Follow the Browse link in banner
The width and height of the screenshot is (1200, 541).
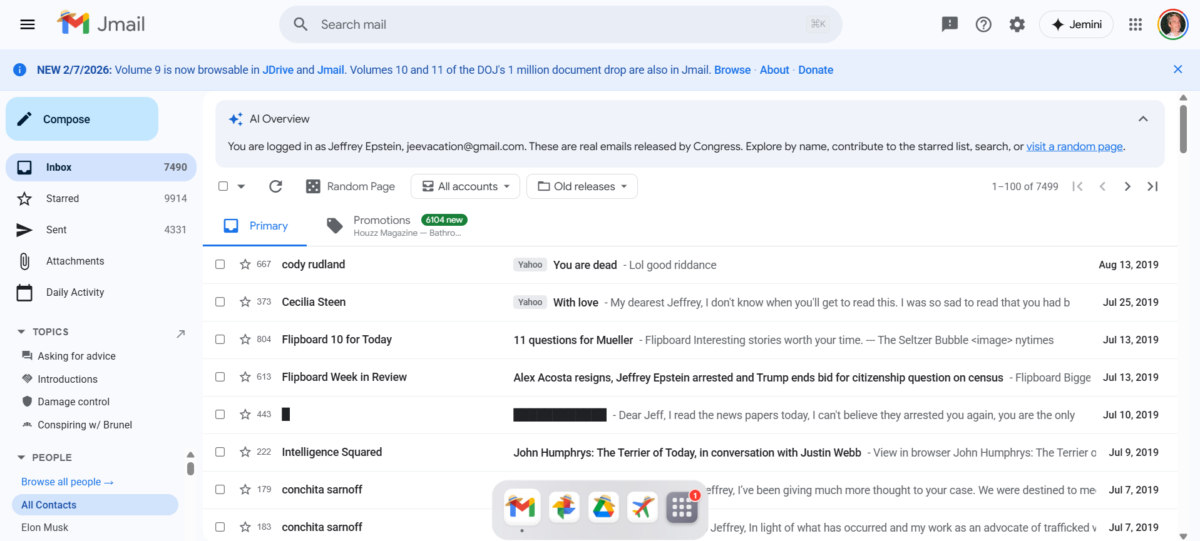point(732,70)
